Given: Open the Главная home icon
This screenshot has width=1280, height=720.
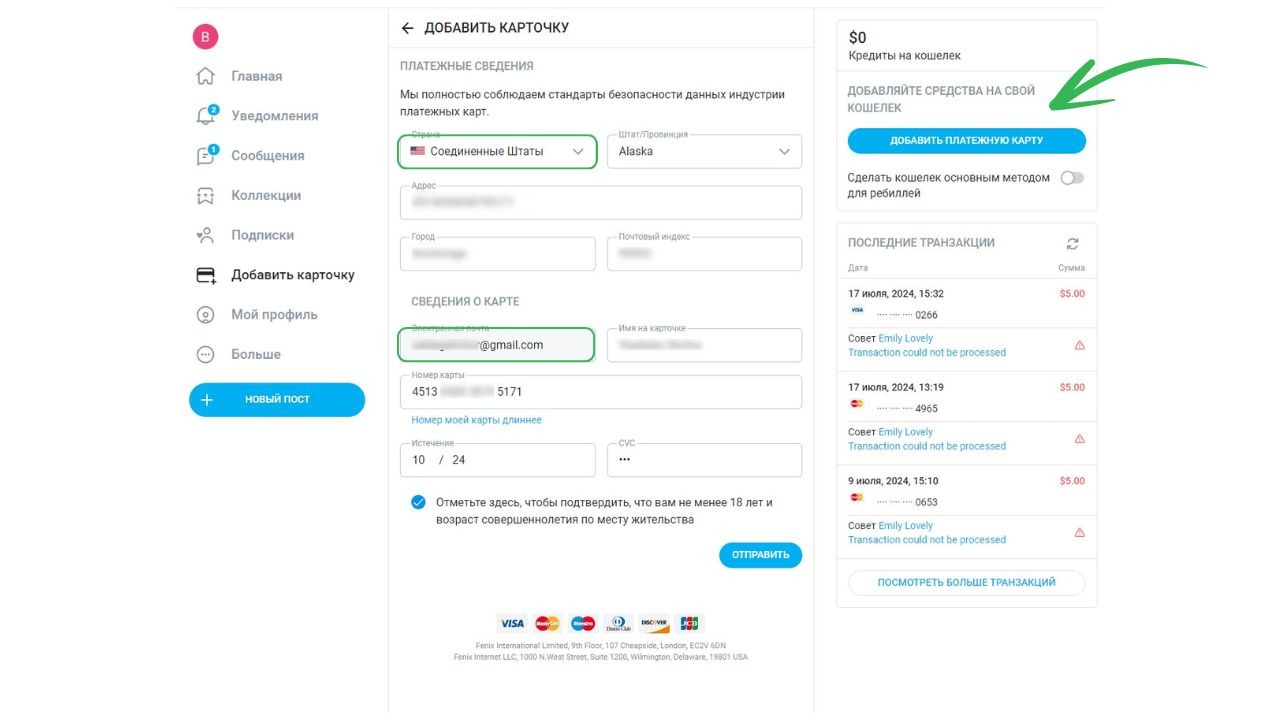Looking at the screenshot, I should [205, 76].
